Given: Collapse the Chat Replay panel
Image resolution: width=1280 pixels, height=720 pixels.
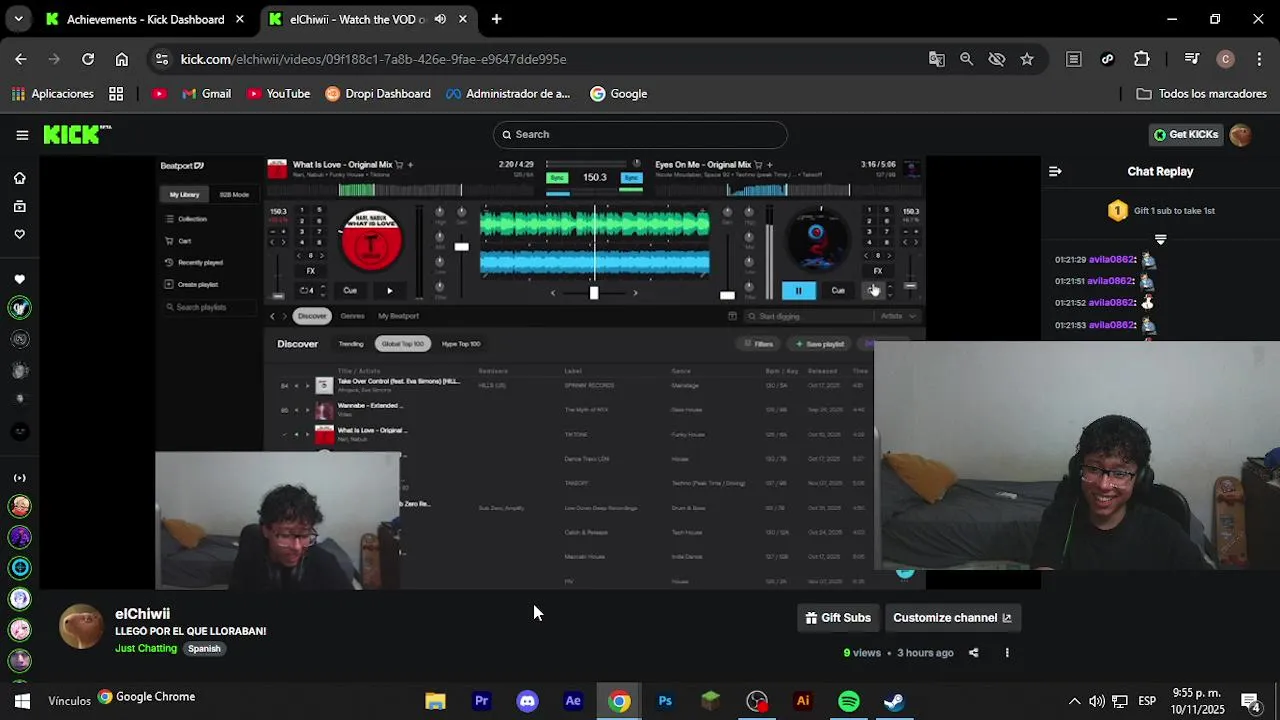Looking at the screenshot, I should (x=1055, y=172).
